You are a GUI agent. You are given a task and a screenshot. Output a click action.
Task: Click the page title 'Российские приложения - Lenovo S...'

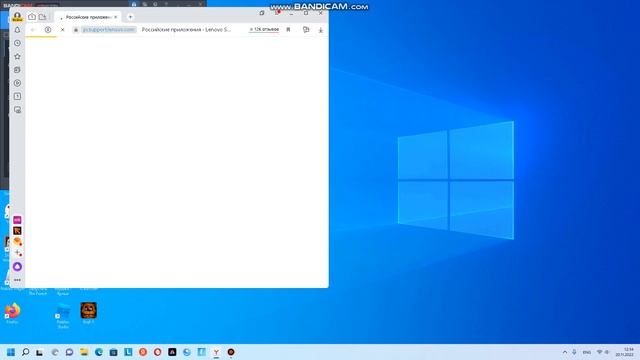pyautogui.click(x=186, y=30)
